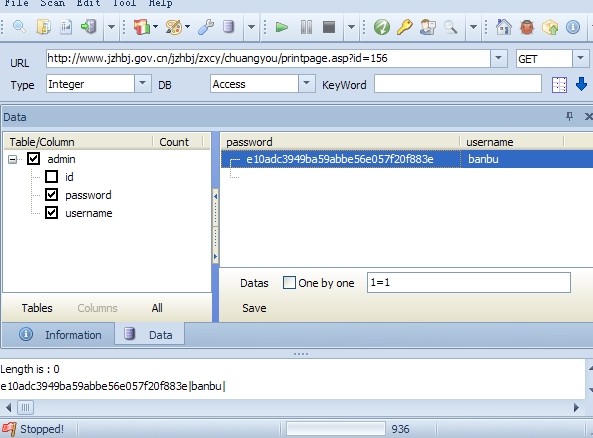The width and height of the screenshot is (593, 438).
Task: Toggle the admin table checkbox
Action: [33, 158]
